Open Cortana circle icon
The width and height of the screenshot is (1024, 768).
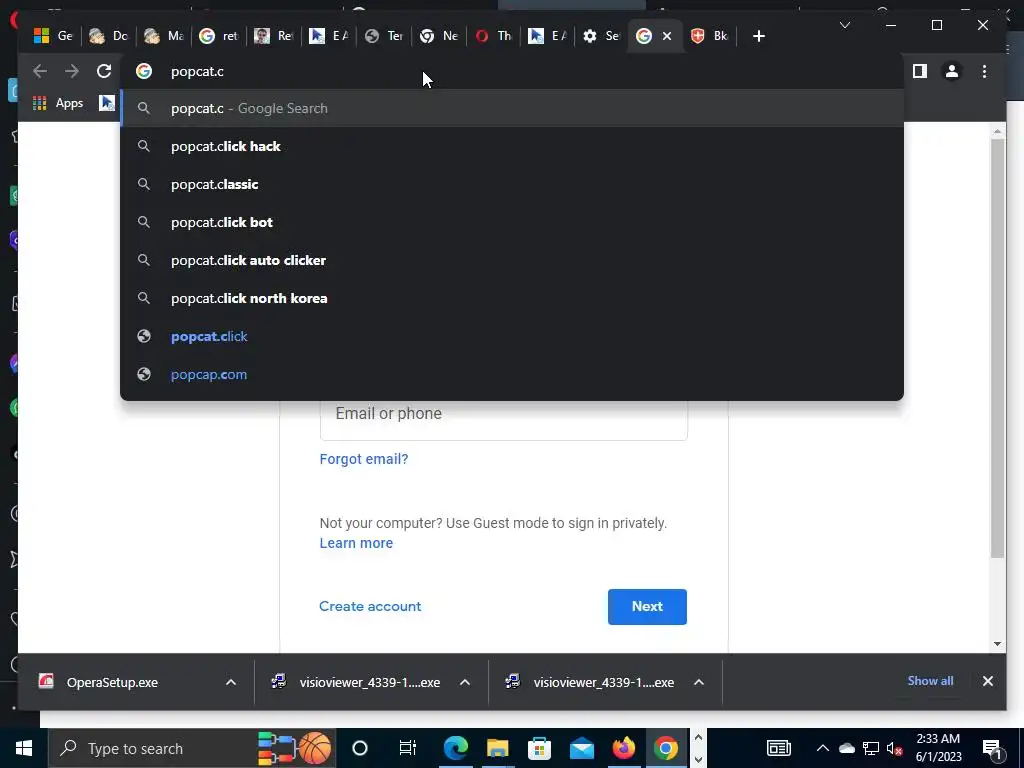(x=360, y=748)
